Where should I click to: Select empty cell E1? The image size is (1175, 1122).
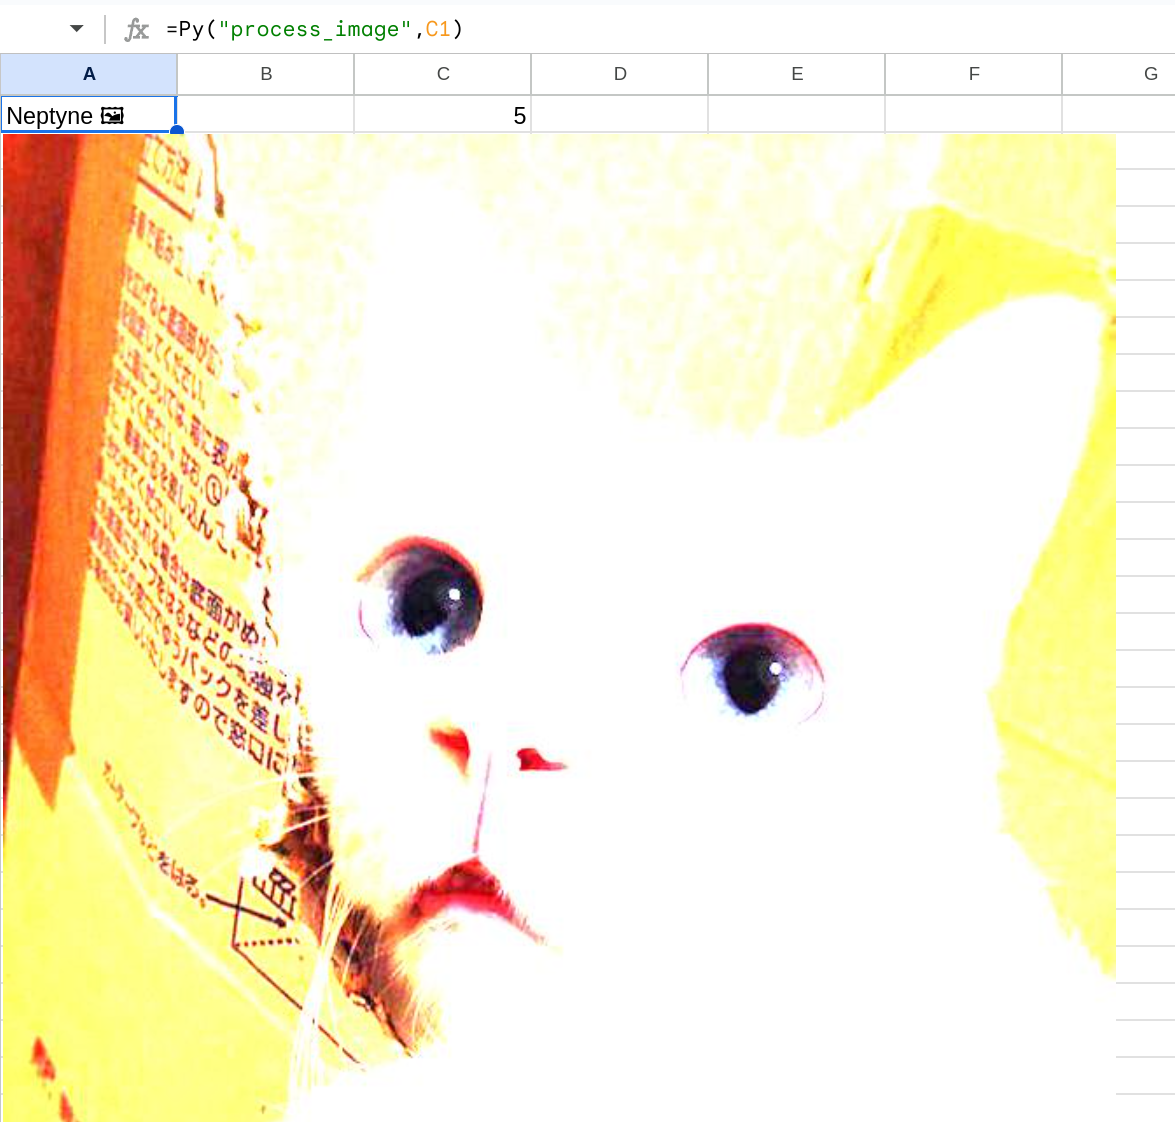click(x=796, y=115)
